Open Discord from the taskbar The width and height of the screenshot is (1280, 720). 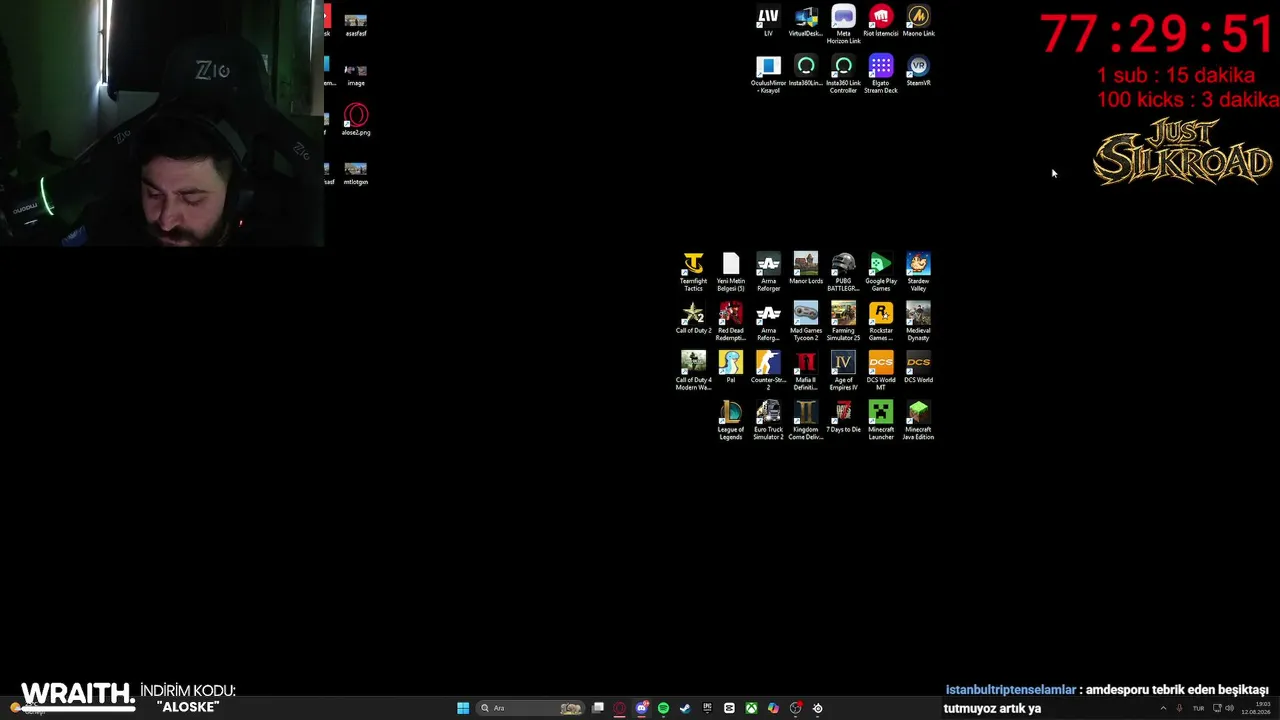click(642, 708)
